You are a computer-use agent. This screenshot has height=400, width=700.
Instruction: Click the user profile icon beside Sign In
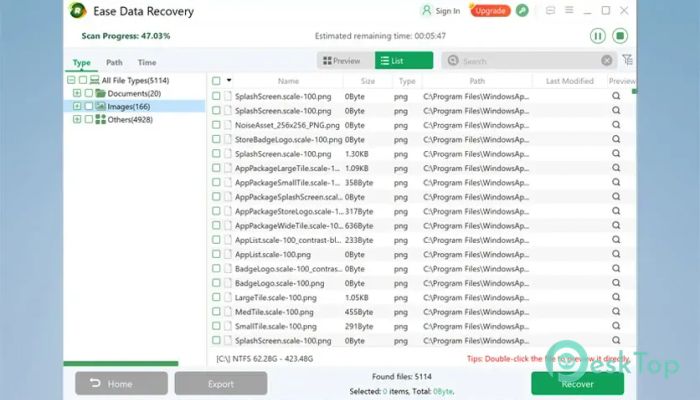point(426,10)
